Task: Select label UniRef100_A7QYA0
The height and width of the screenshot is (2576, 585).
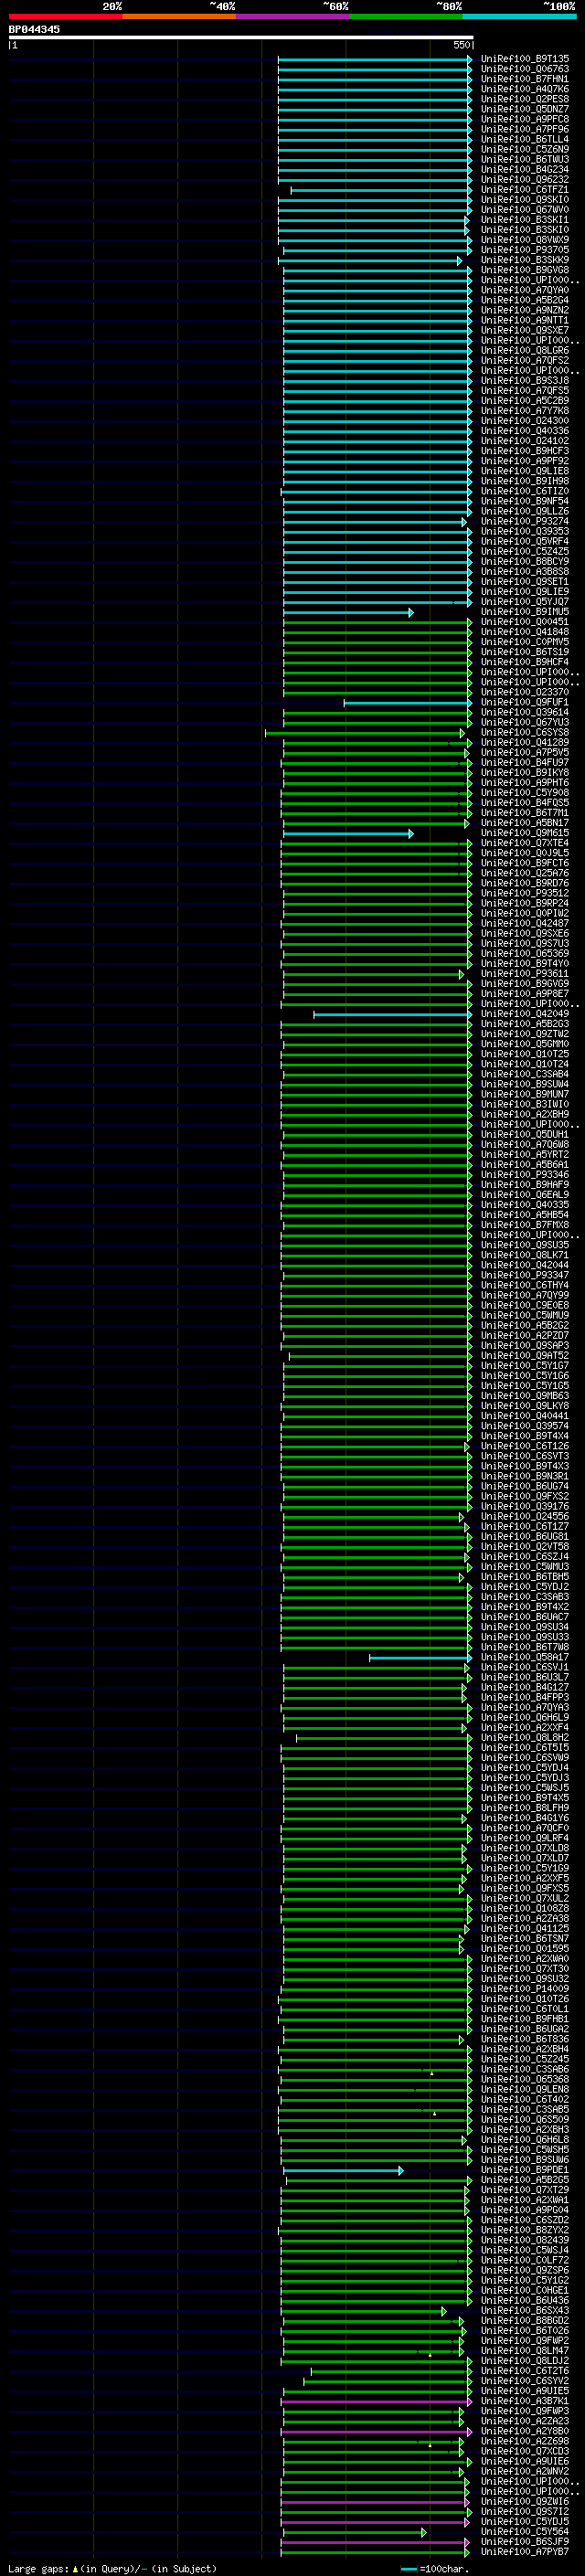Action: (x=525, y=290)
